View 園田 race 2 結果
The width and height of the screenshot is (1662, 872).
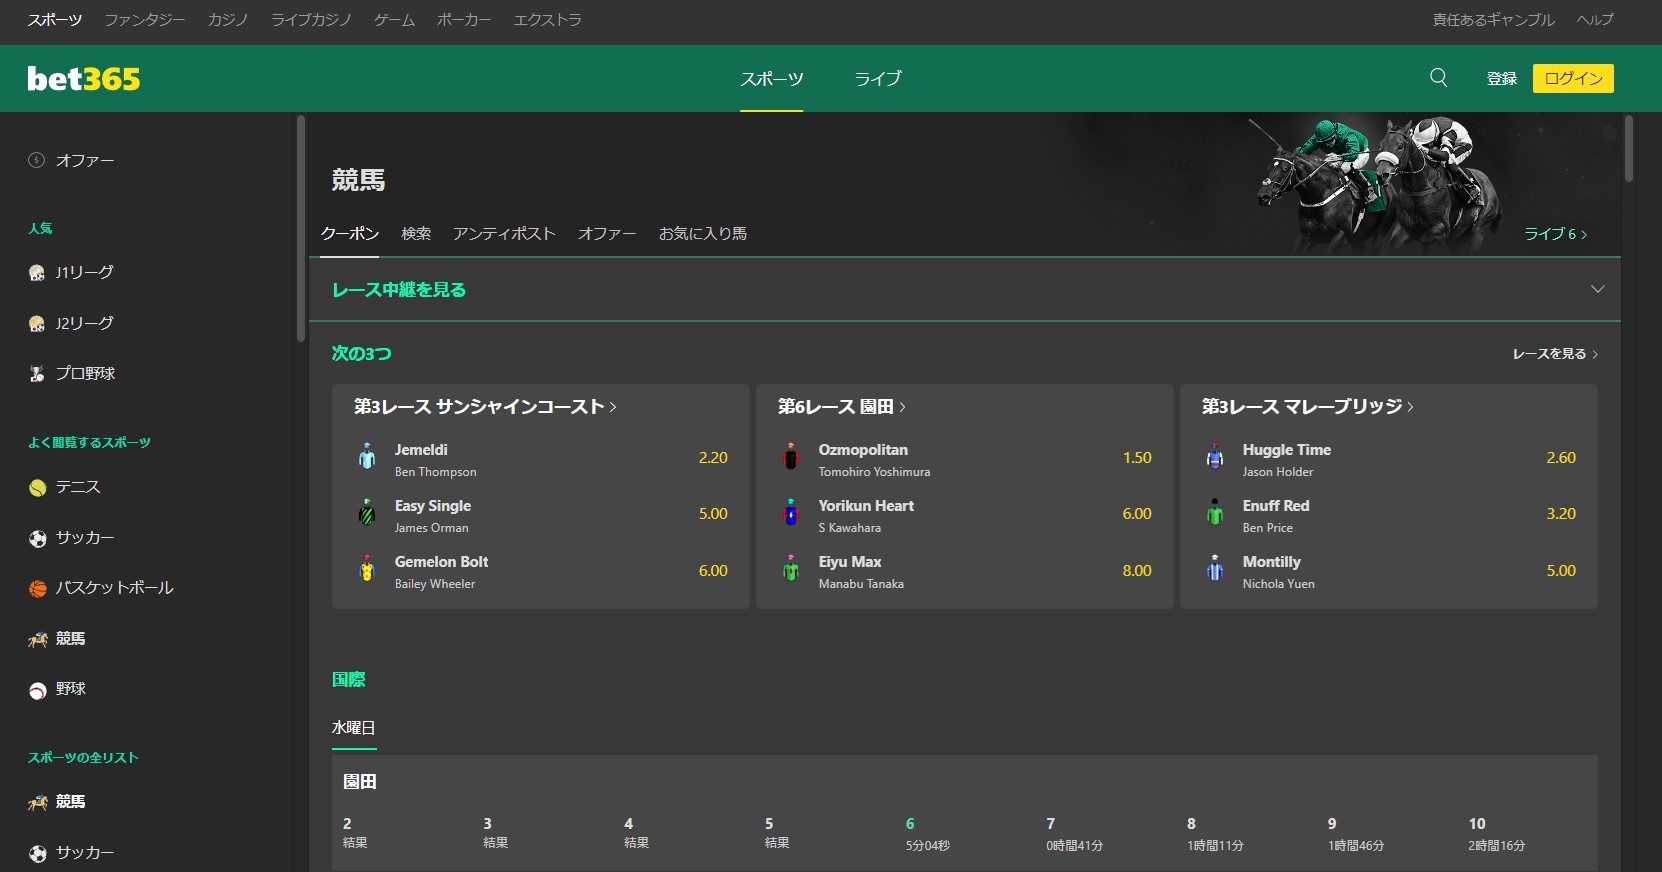point(355,833)
